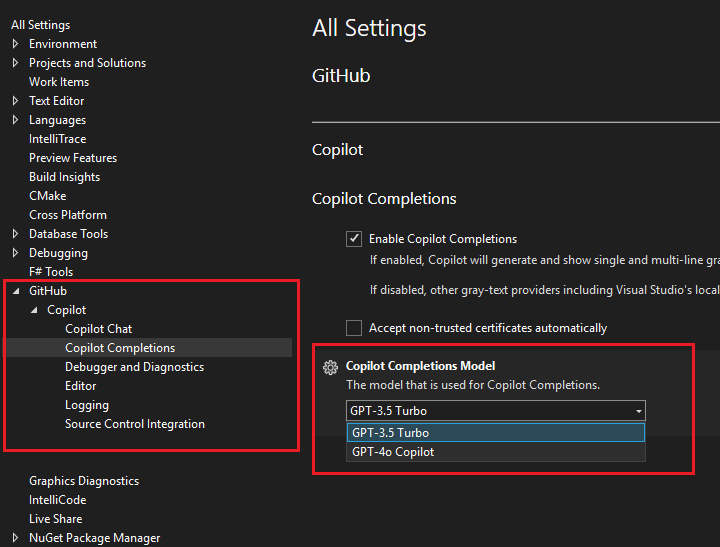Select Debugger and Diagnostics under Copilot
The width and height of the screenshot is (720, 547).
134,367
